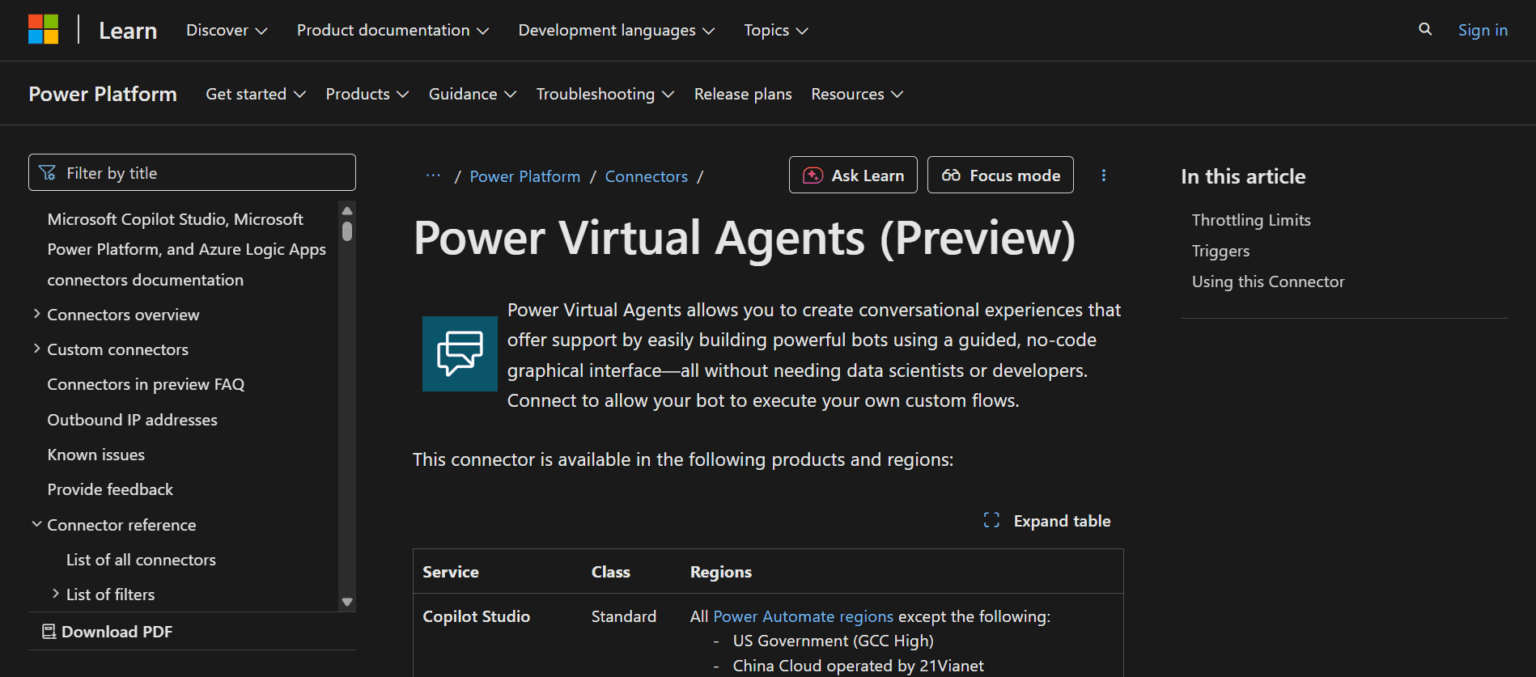1536x677 pixels.
Task: Select Release plans in the navigation
Action: [742, 93]
